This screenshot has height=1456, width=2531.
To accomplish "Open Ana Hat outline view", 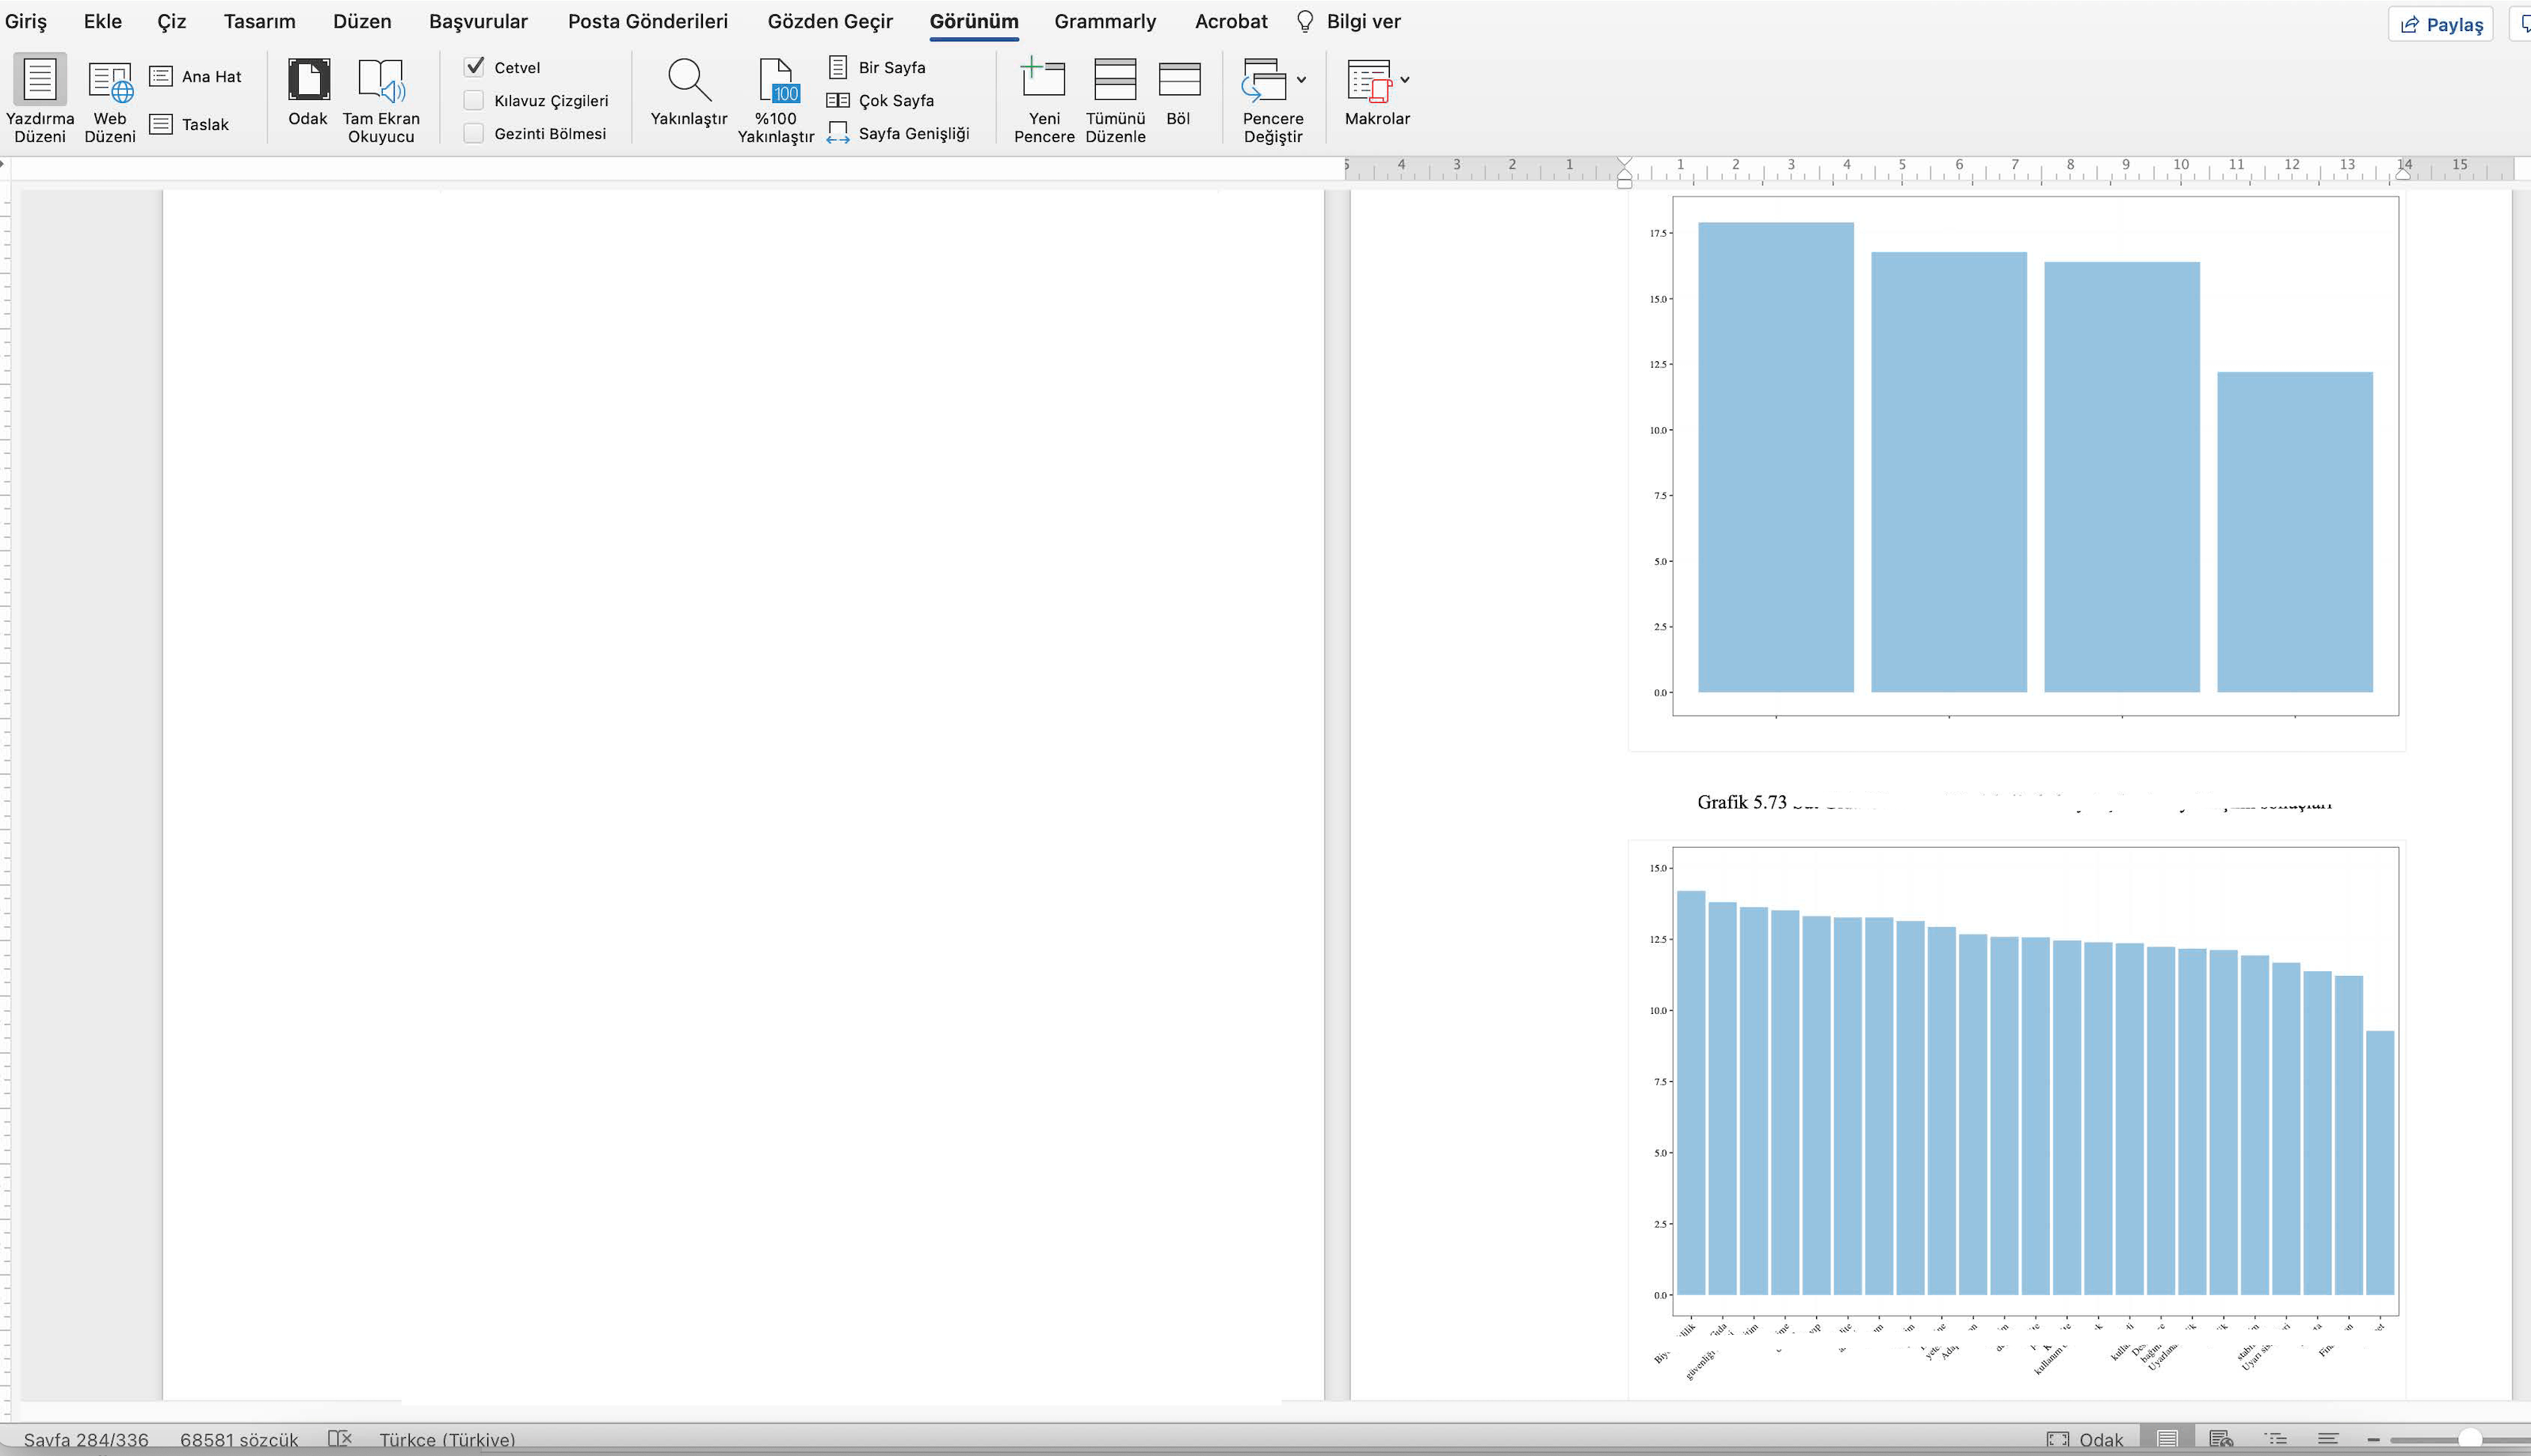I will click(x=196, y=76).
